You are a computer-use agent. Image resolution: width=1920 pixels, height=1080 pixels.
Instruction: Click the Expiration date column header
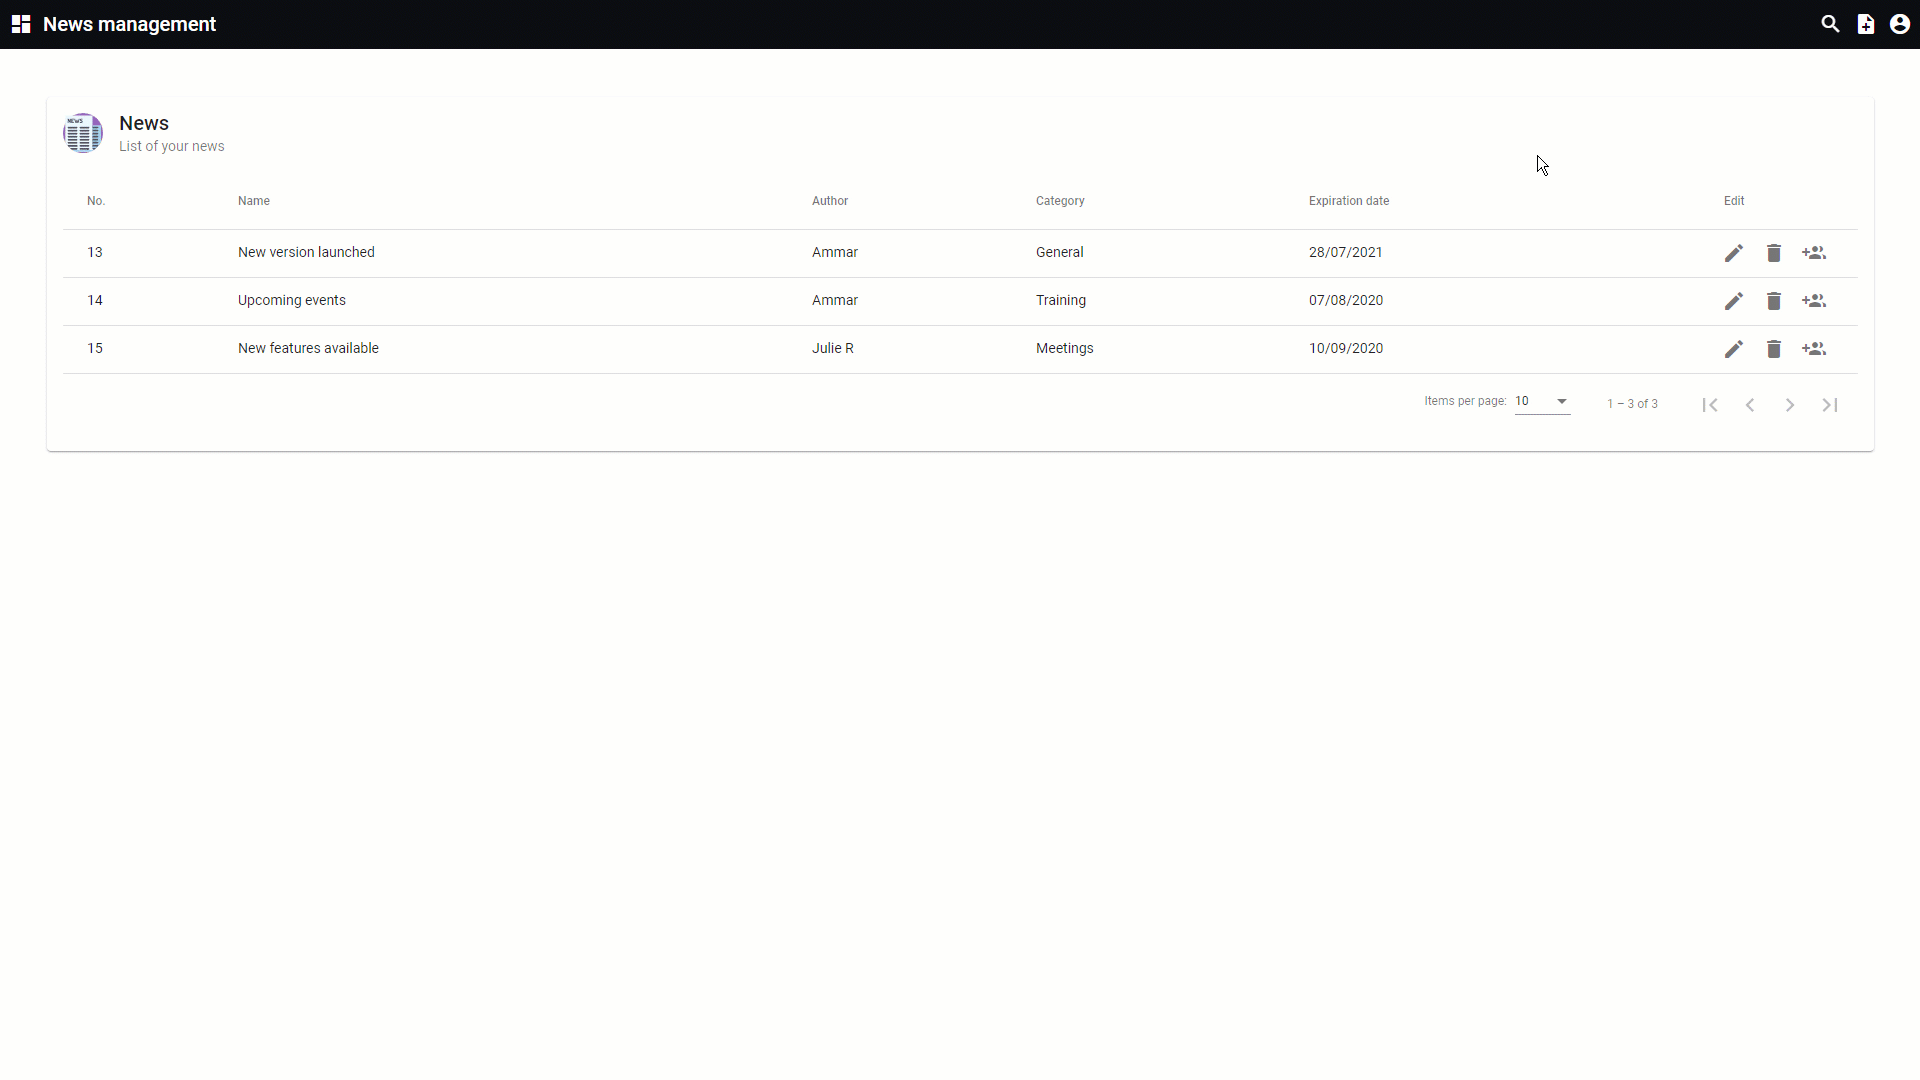(x=1349, y=201)
